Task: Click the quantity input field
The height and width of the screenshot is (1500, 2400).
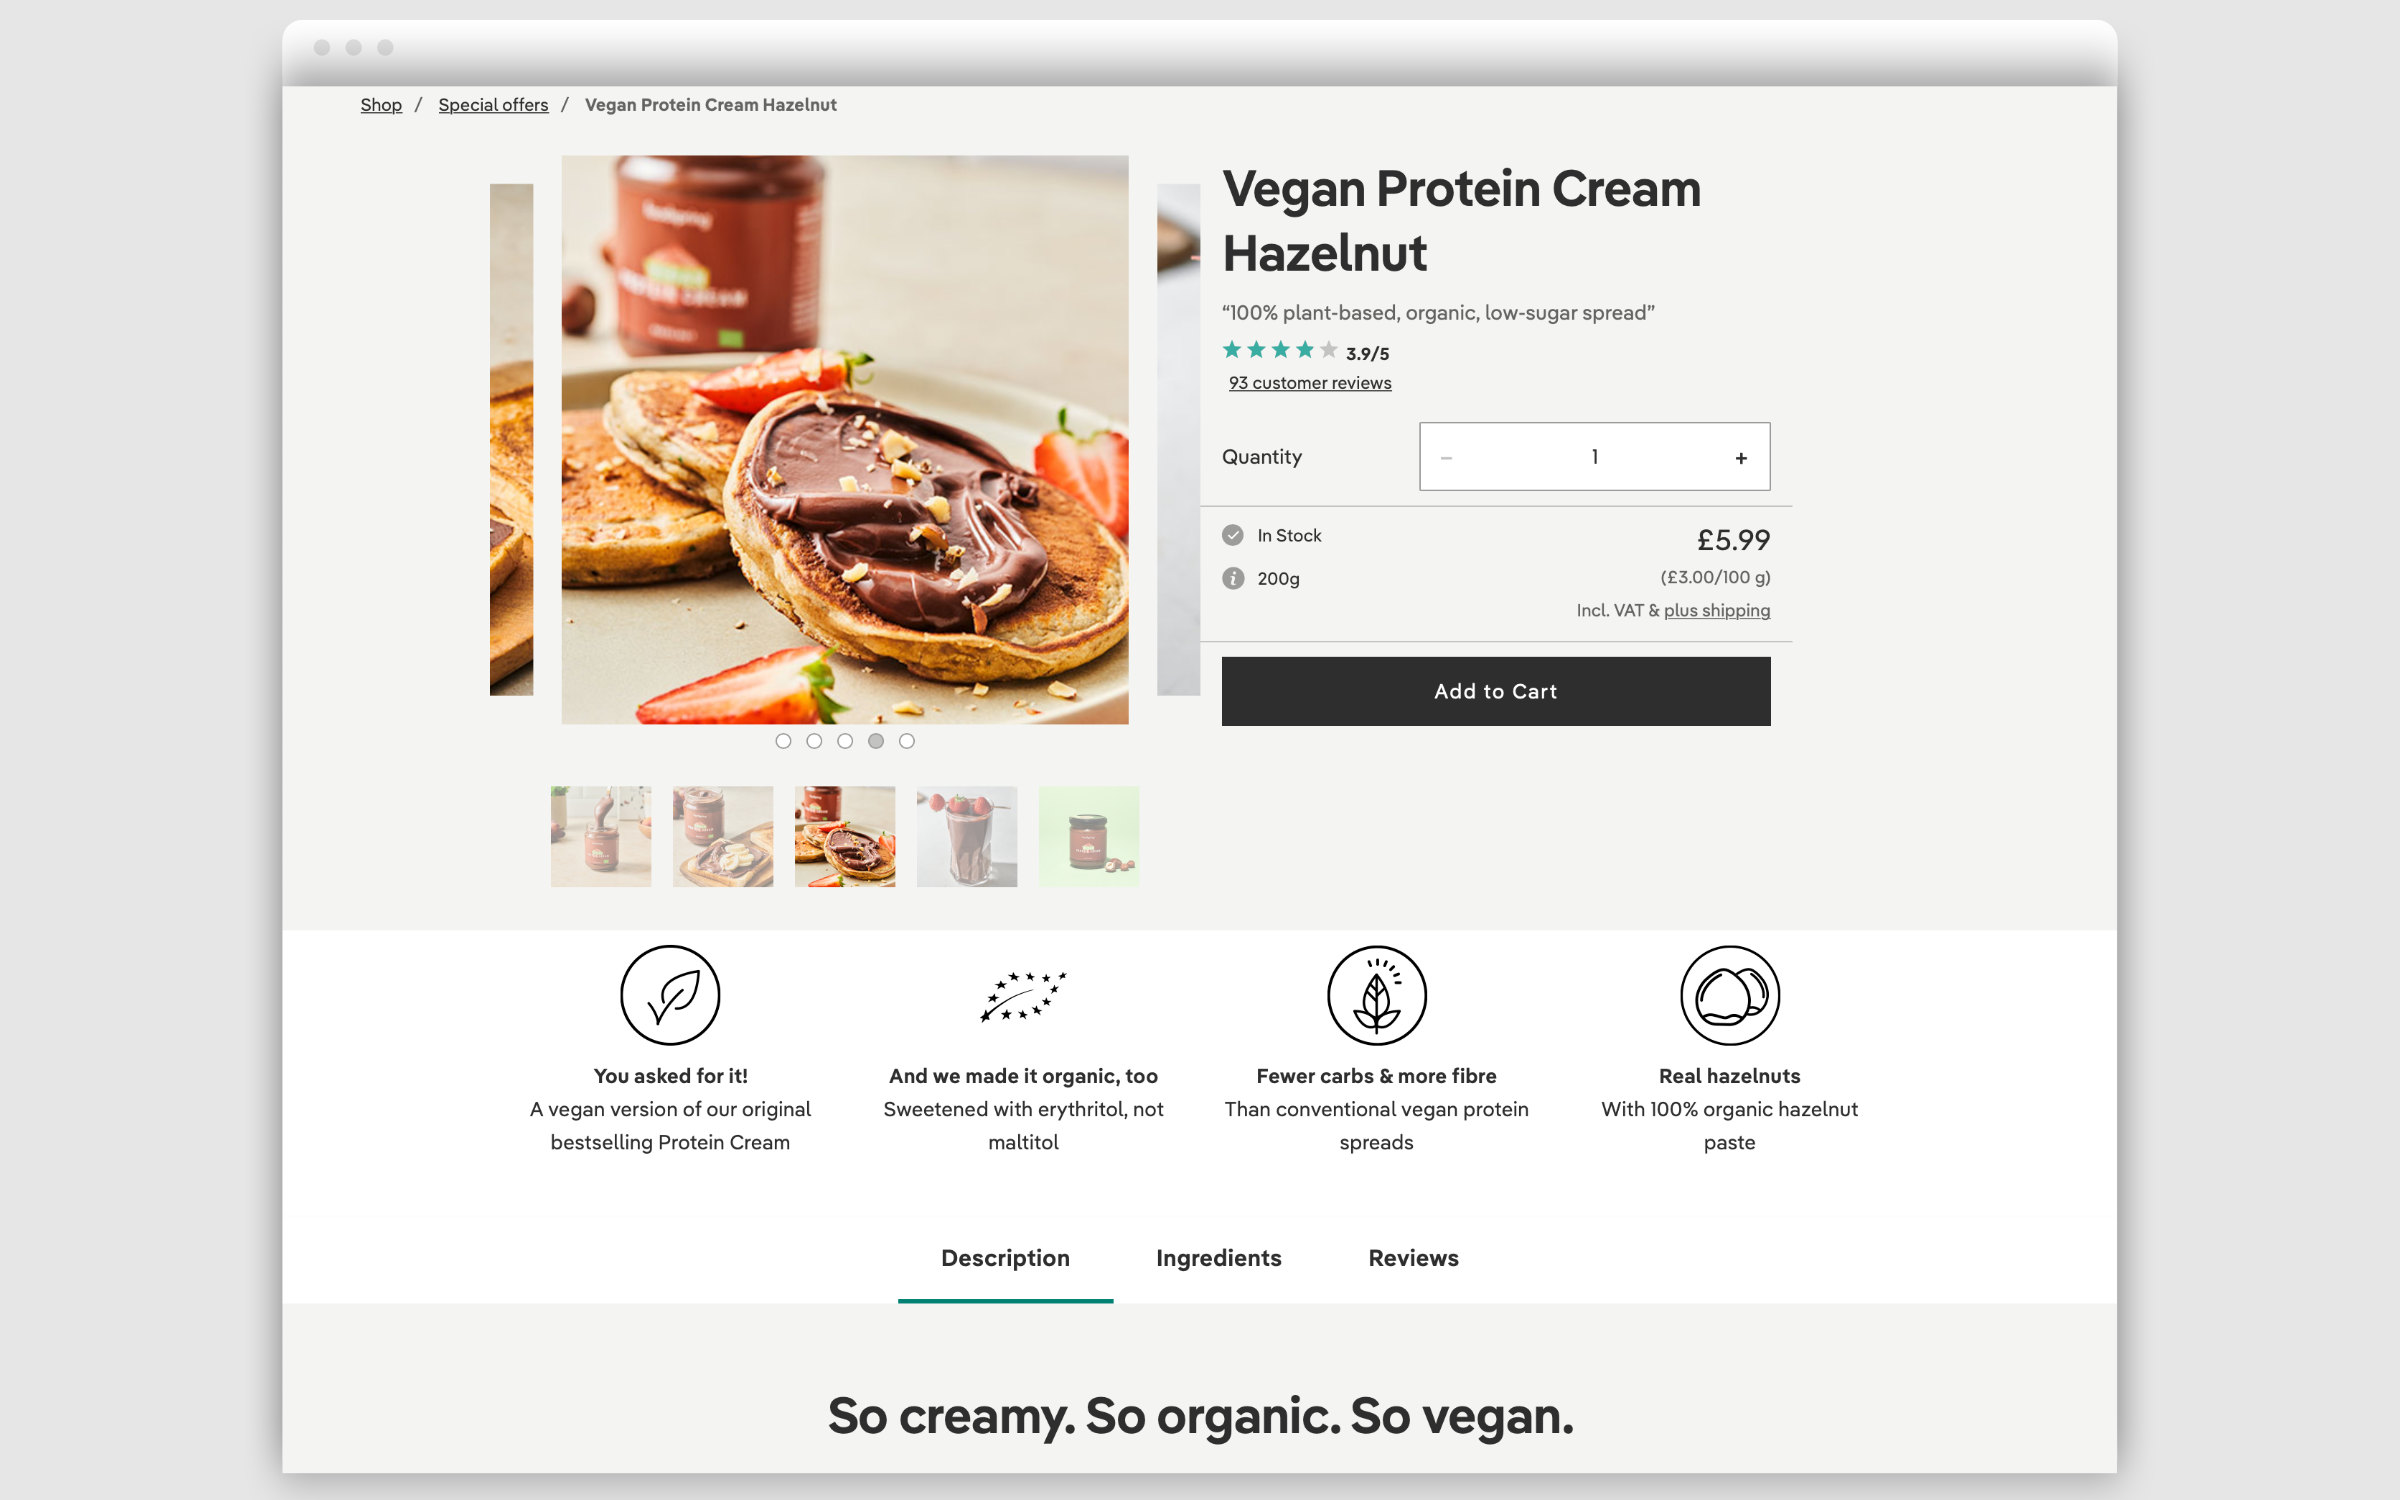Action: click(1595, 456)
